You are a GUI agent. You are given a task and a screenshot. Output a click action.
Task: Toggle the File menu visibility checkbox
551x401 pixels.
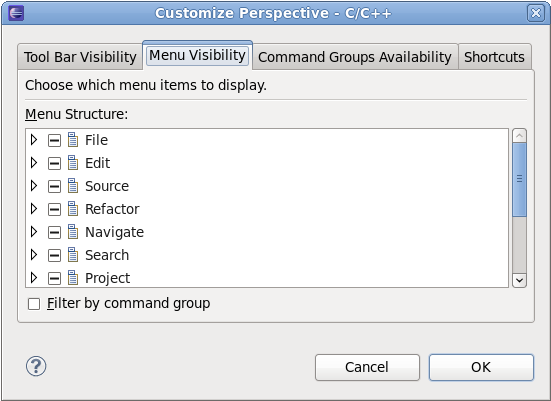(54, 141)
